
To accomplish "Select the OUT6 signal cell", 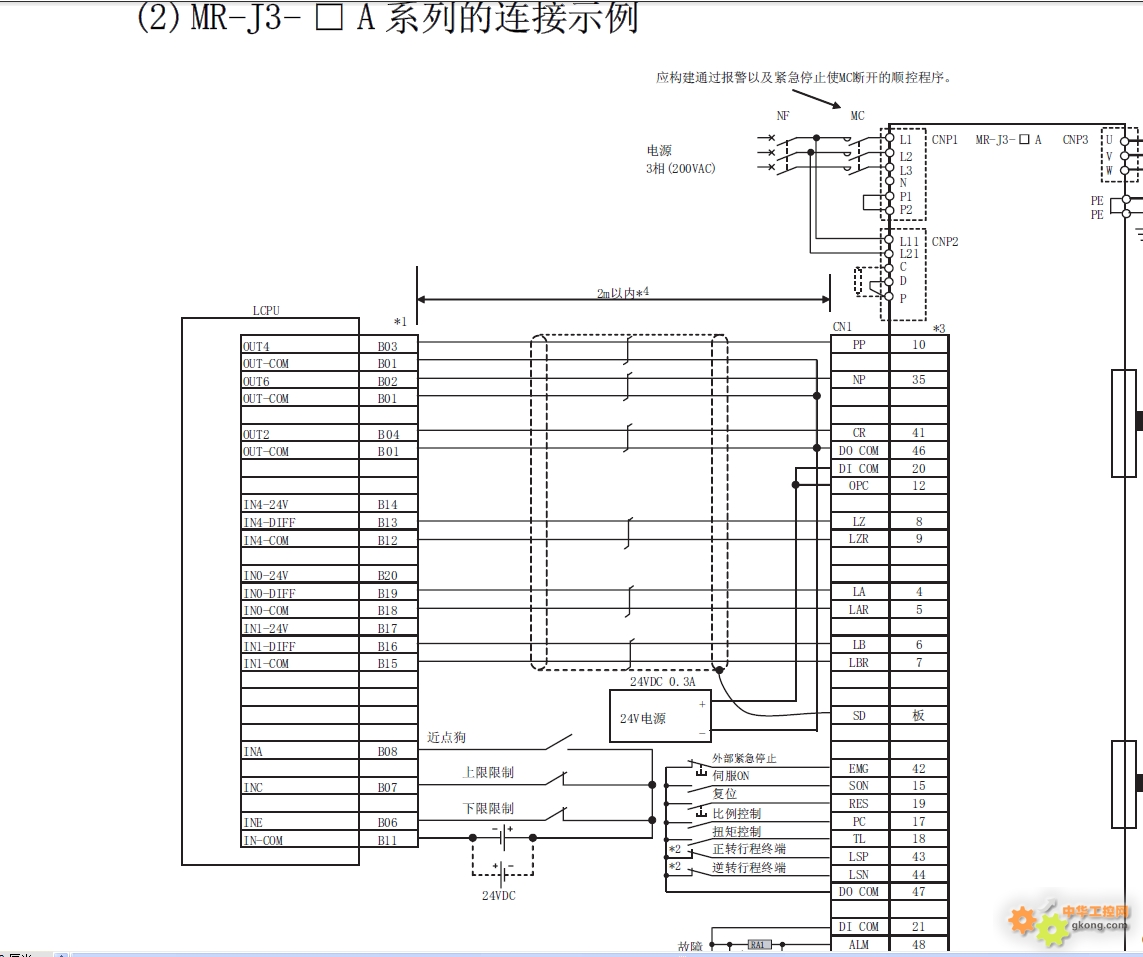I will click(300, 381).
